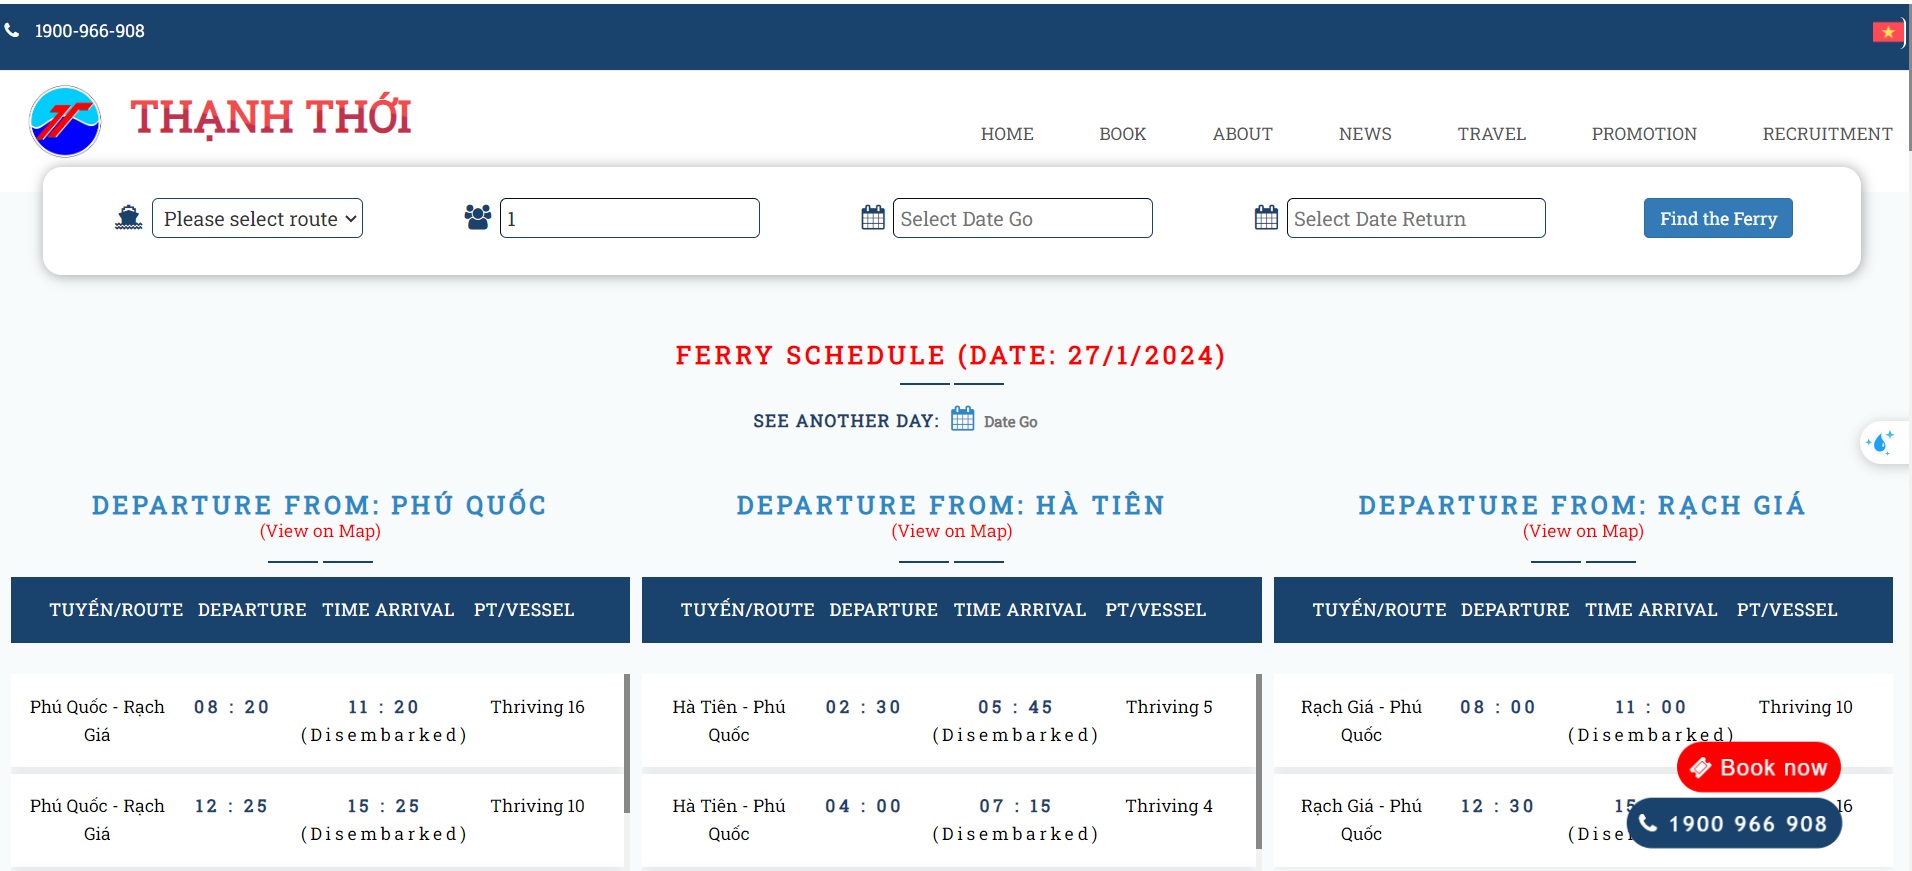Click the Thạnh Thới round logo
1912x871 pixels.
pyautogui.click(x=65, y=121)
